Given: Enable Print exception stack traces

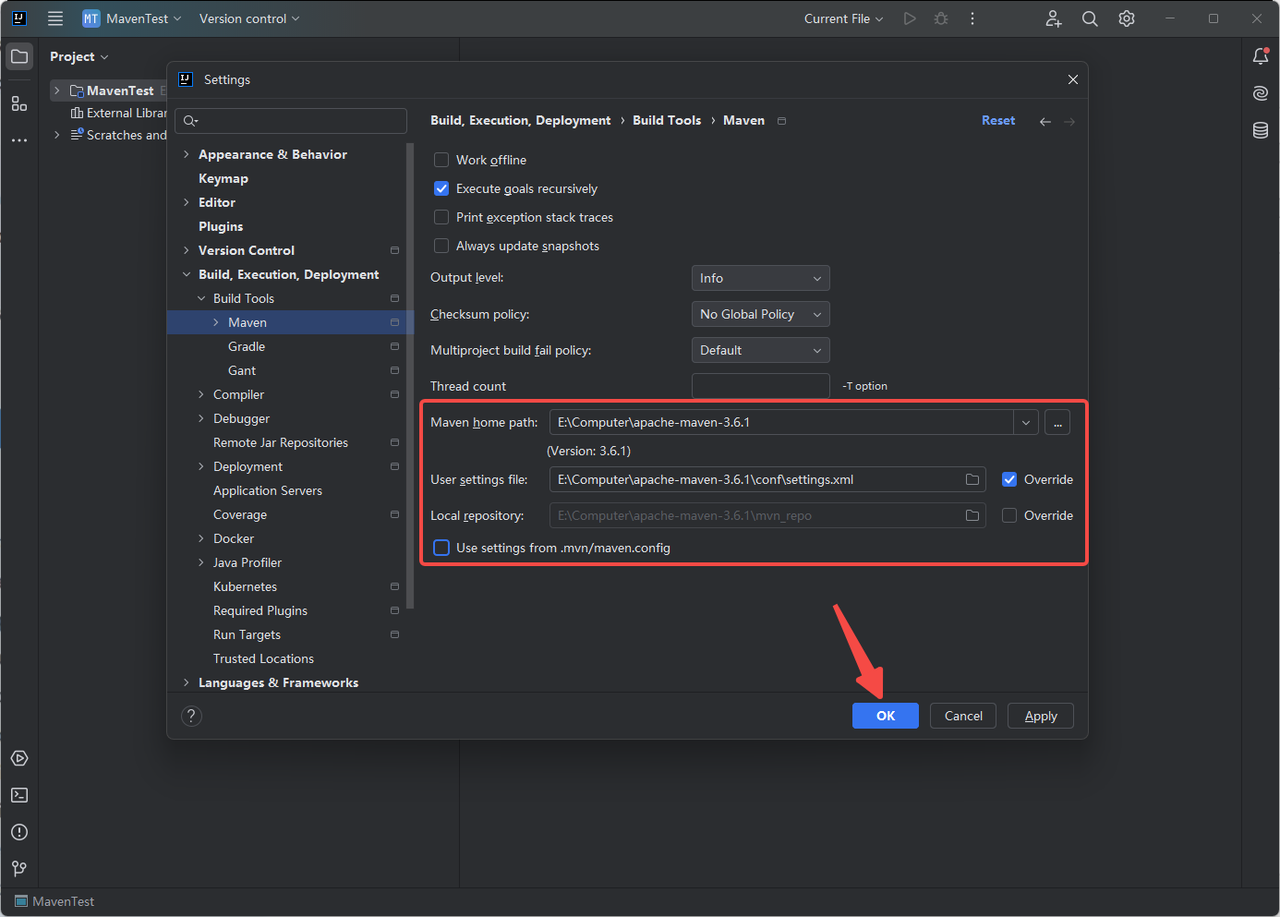Looking at the screenshot, I should (x=441, y=217).
